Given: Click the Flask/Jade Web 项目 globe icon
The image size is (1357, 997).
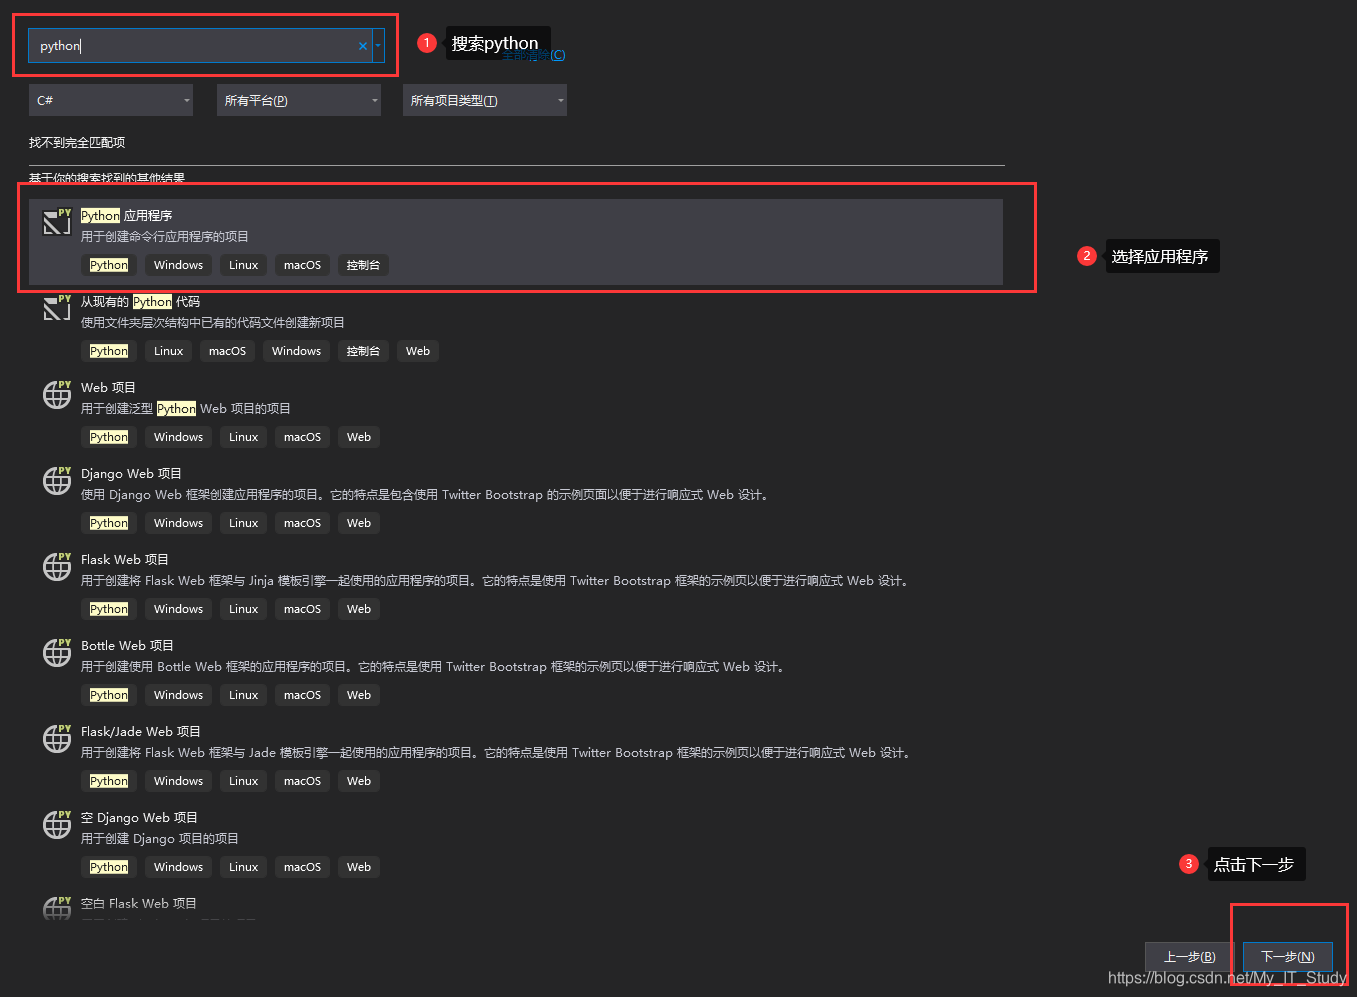Looking at the screenshot, I should pyautogui.click(x=57, y=738).
